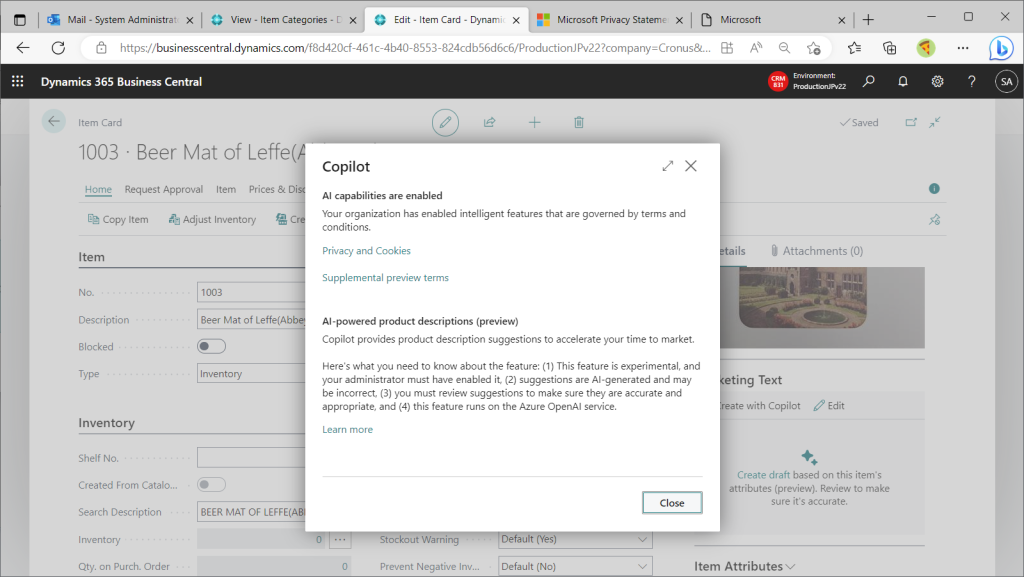The height and width of the screenshot is (577, 1024).
Task: Open the help question mark icon
Action: 972,81
